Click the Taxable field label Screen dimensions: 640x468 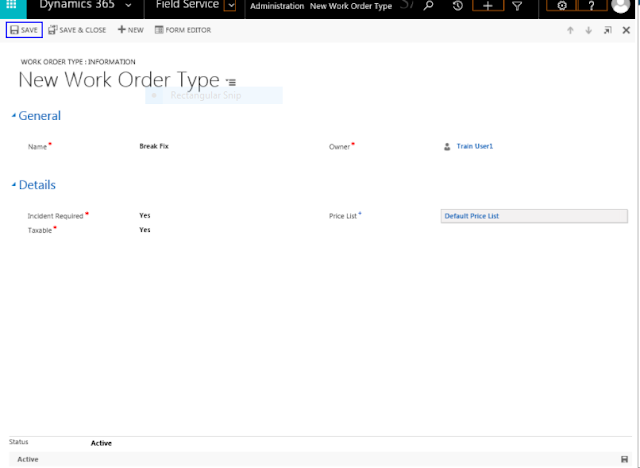[x=40, y=231]
